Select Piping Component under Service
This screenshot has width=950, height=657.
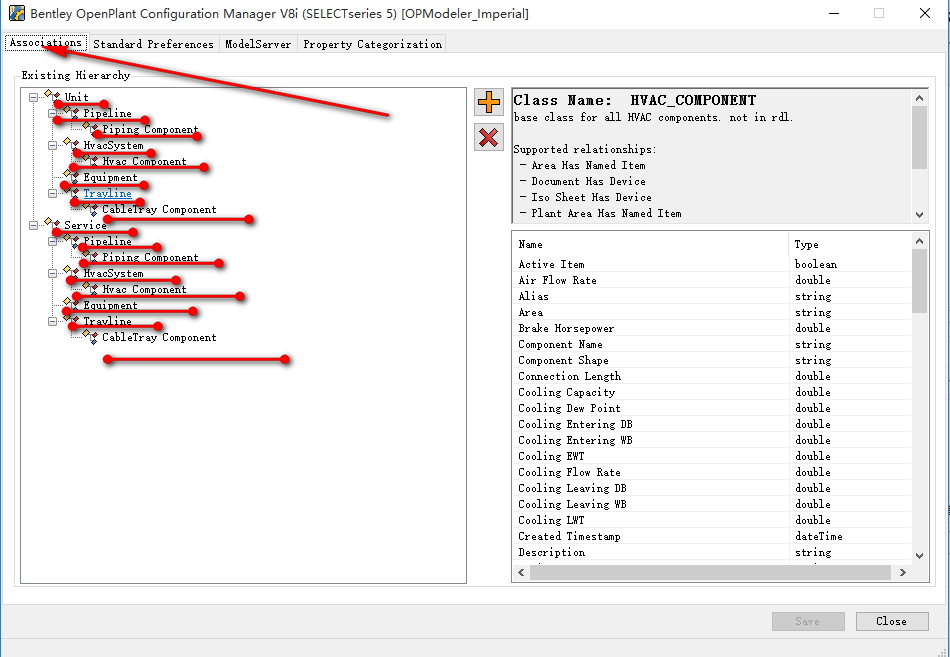tap(150, 257)
